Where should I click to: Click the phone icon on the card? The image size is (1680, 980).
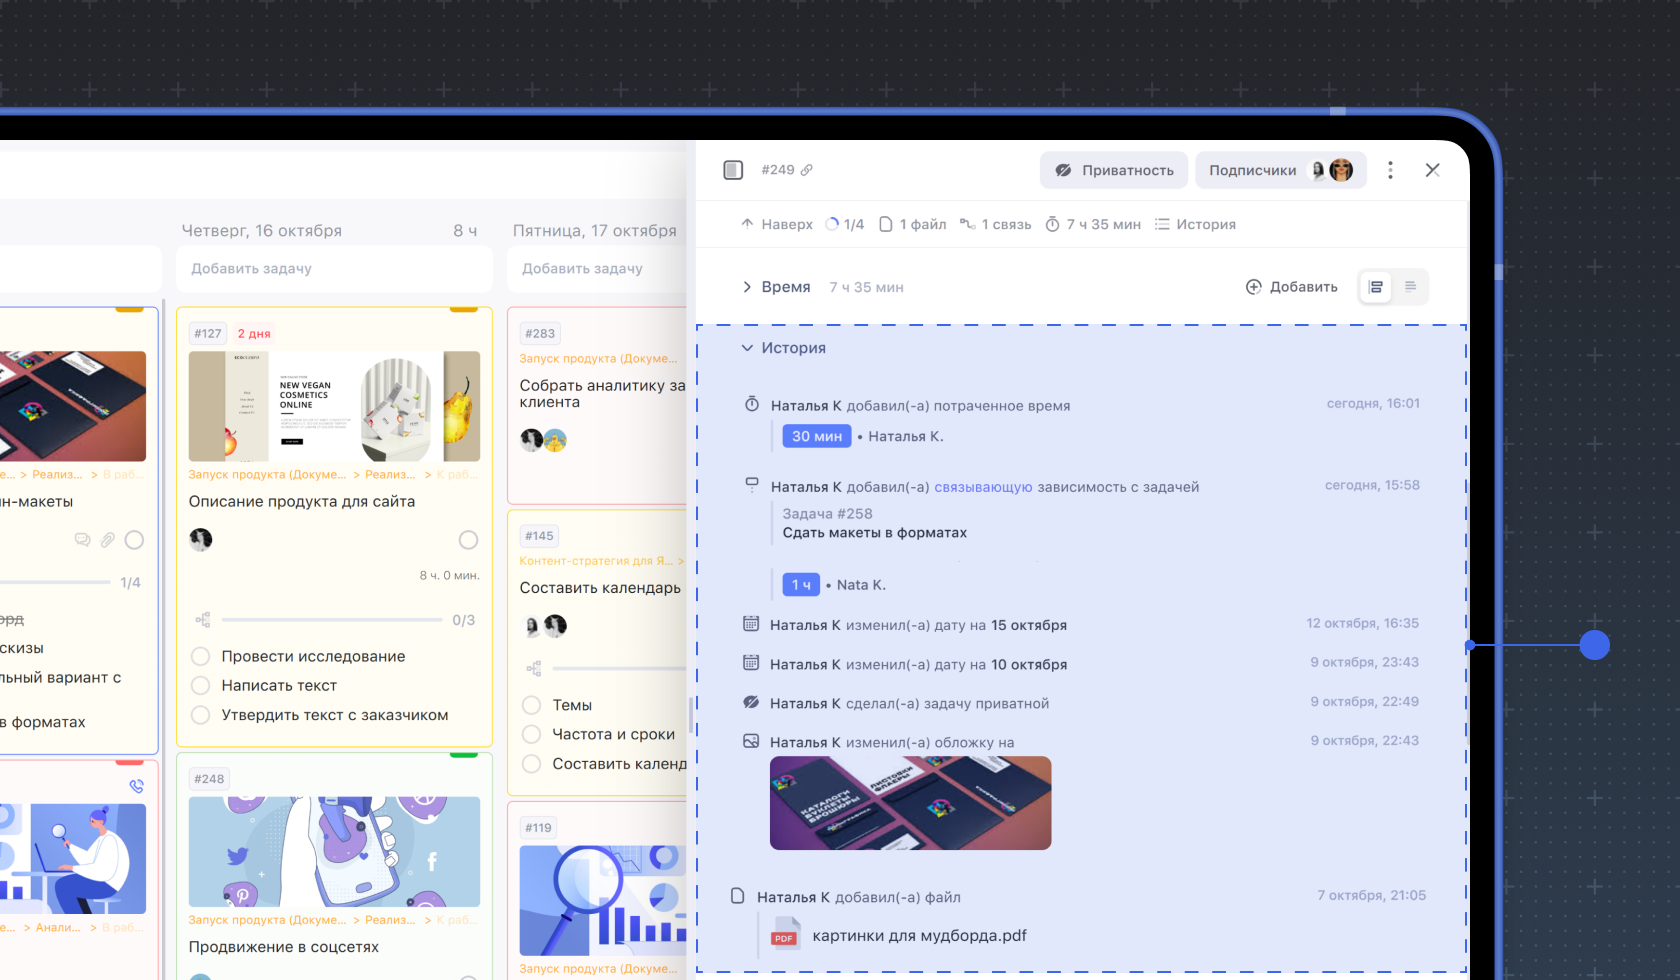coord(136,786)
